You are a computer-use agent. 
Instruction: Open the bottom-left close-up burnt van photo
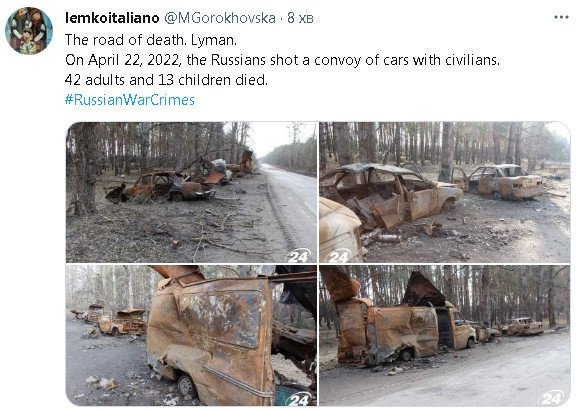click(191, 335)
